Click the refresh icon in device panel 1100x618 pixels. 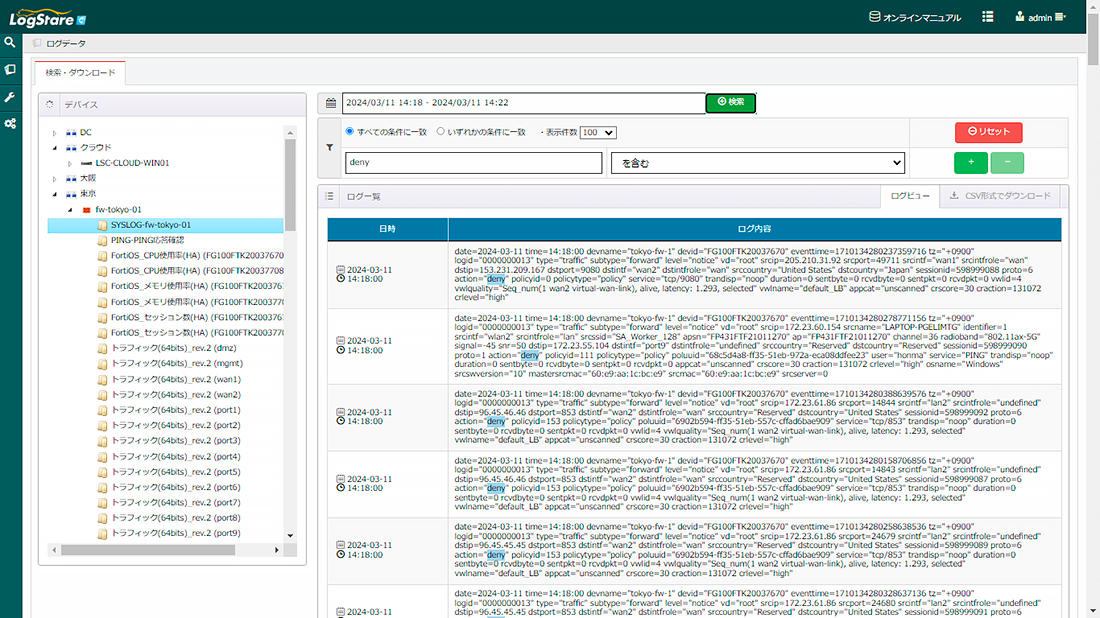coord(50,105)
